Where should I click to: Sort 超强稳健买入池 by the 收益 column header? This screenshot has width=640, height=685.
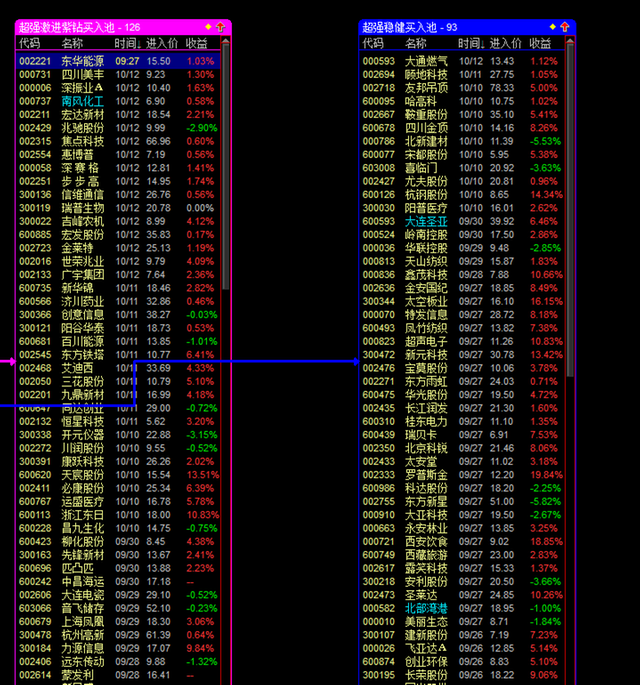540,43
